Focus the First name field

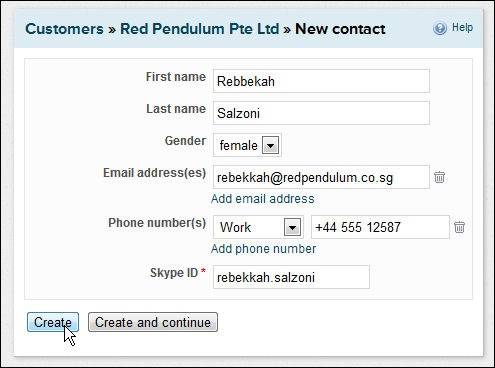tap(321, 81)
